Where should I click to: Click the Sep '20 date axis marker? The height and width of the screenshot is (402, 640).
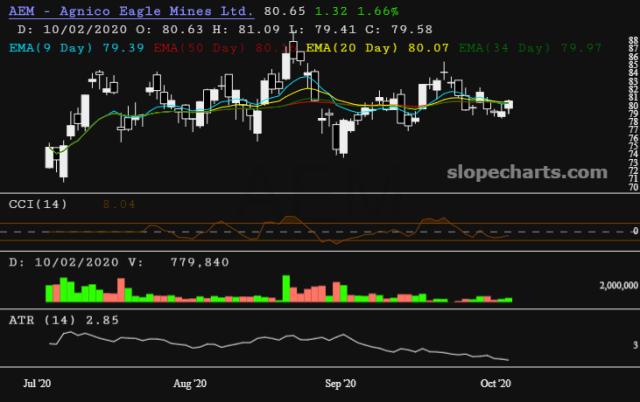tap(340, 384)
